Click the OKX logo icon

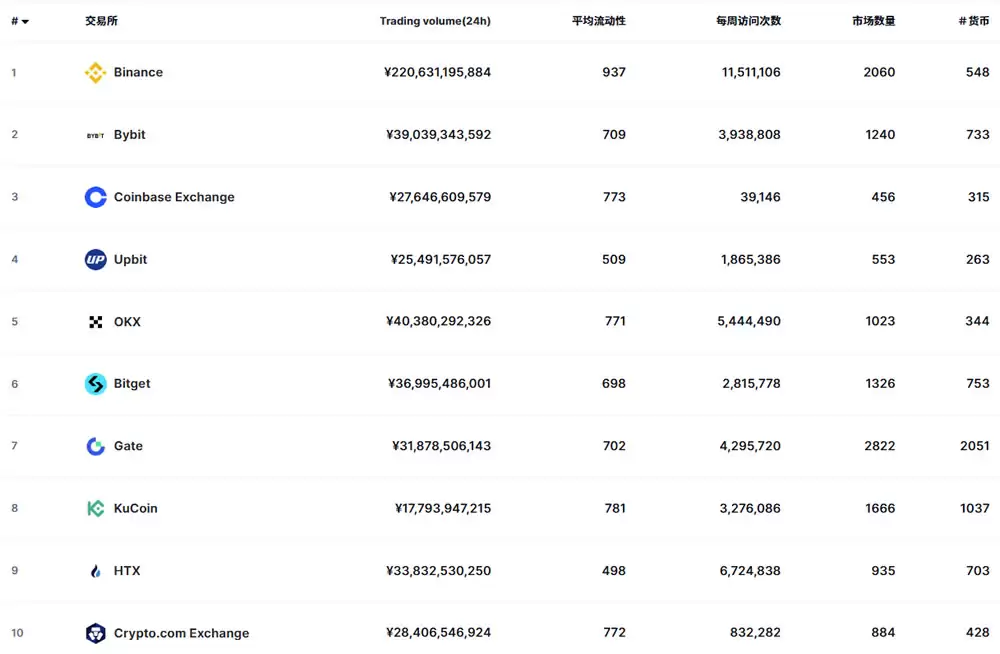pos(95,322)
